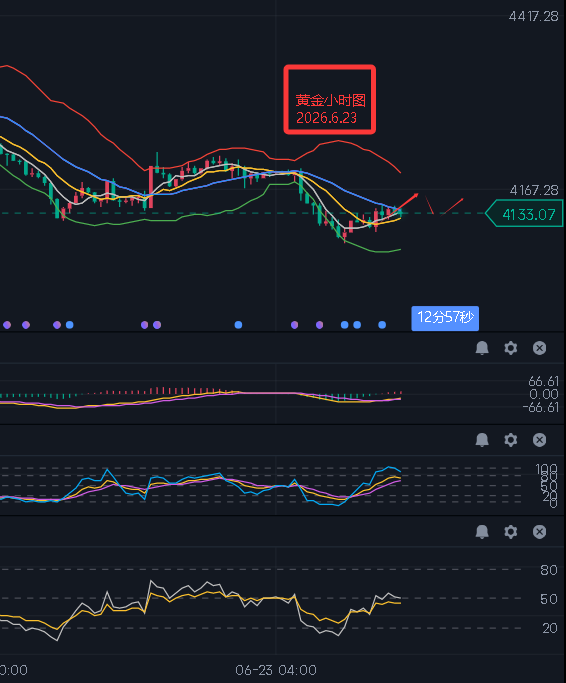Viewport: 566px width, 683px height.
Task: Remove the KDJ stochastic panel with X icon
Action: [539, 440]
